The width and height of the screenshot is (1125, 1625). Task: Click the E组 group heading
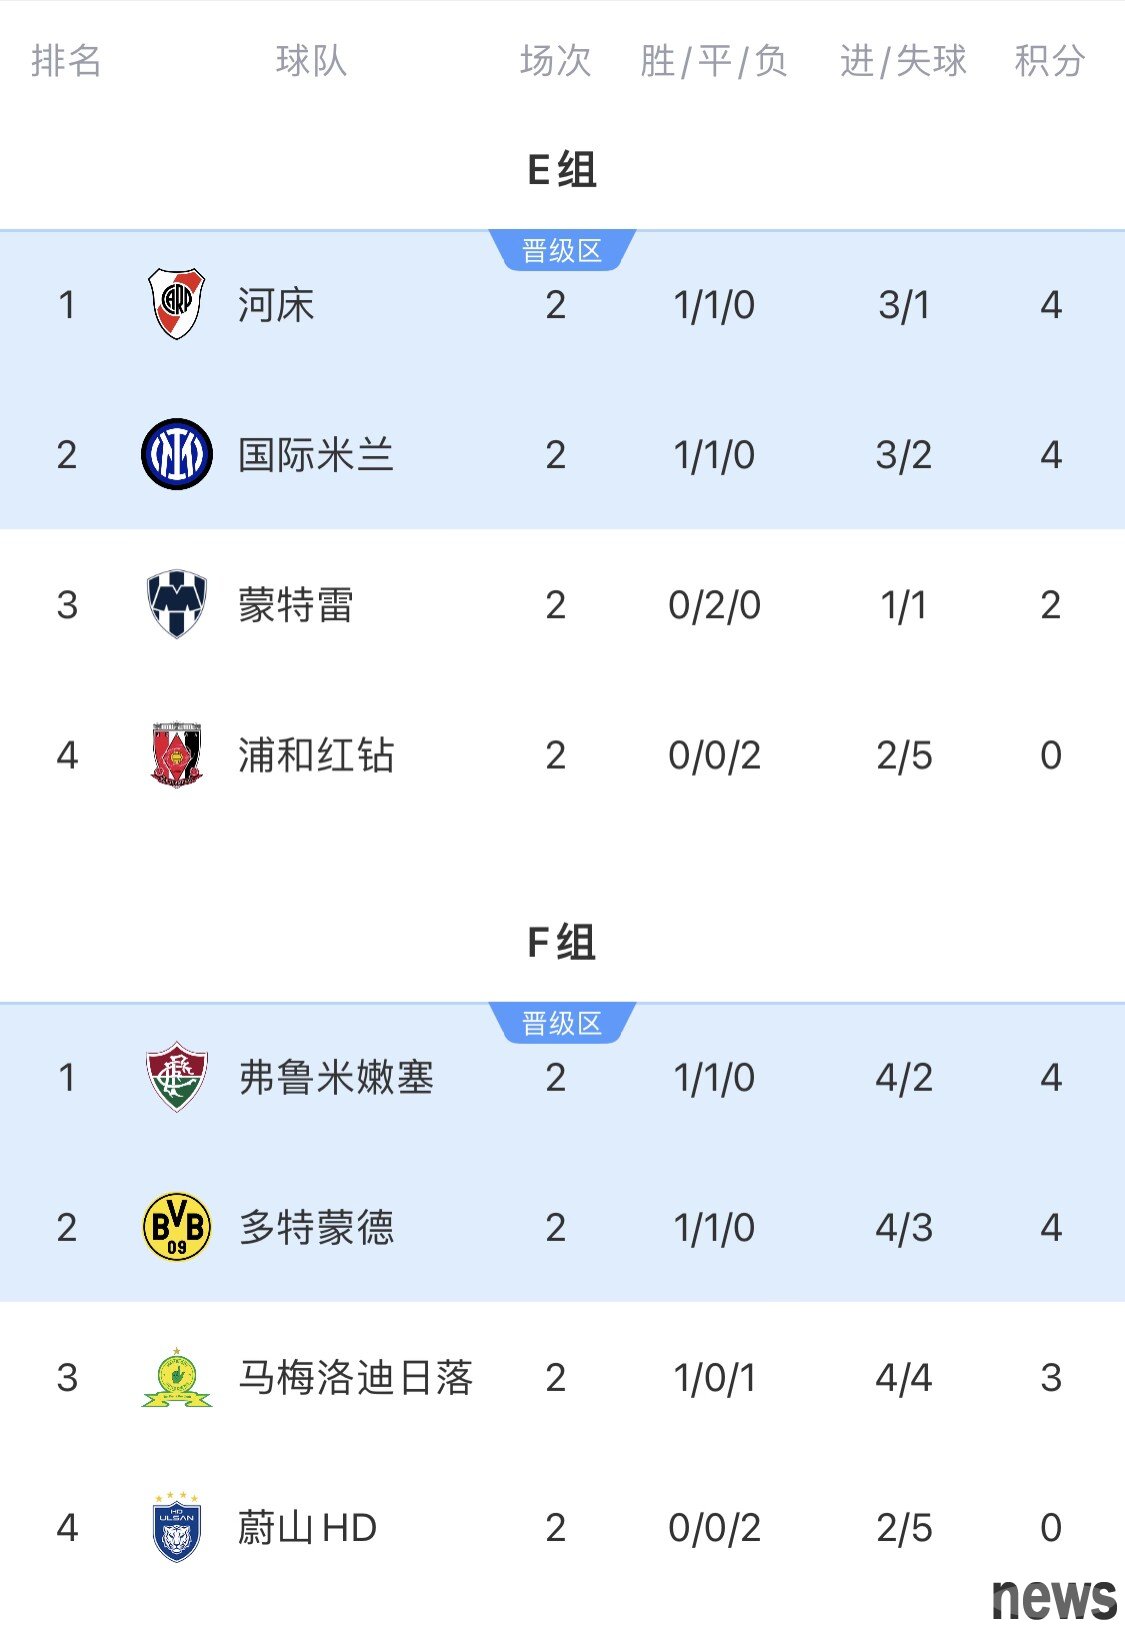562,170
